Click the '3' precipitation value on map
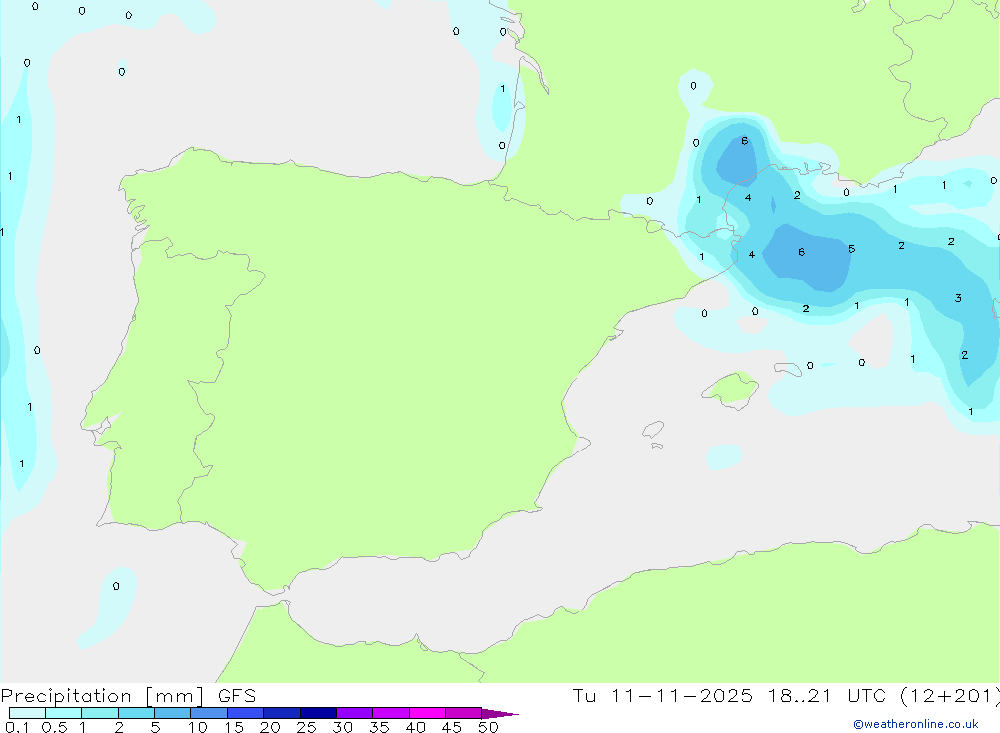 click(x=958, y=298)
